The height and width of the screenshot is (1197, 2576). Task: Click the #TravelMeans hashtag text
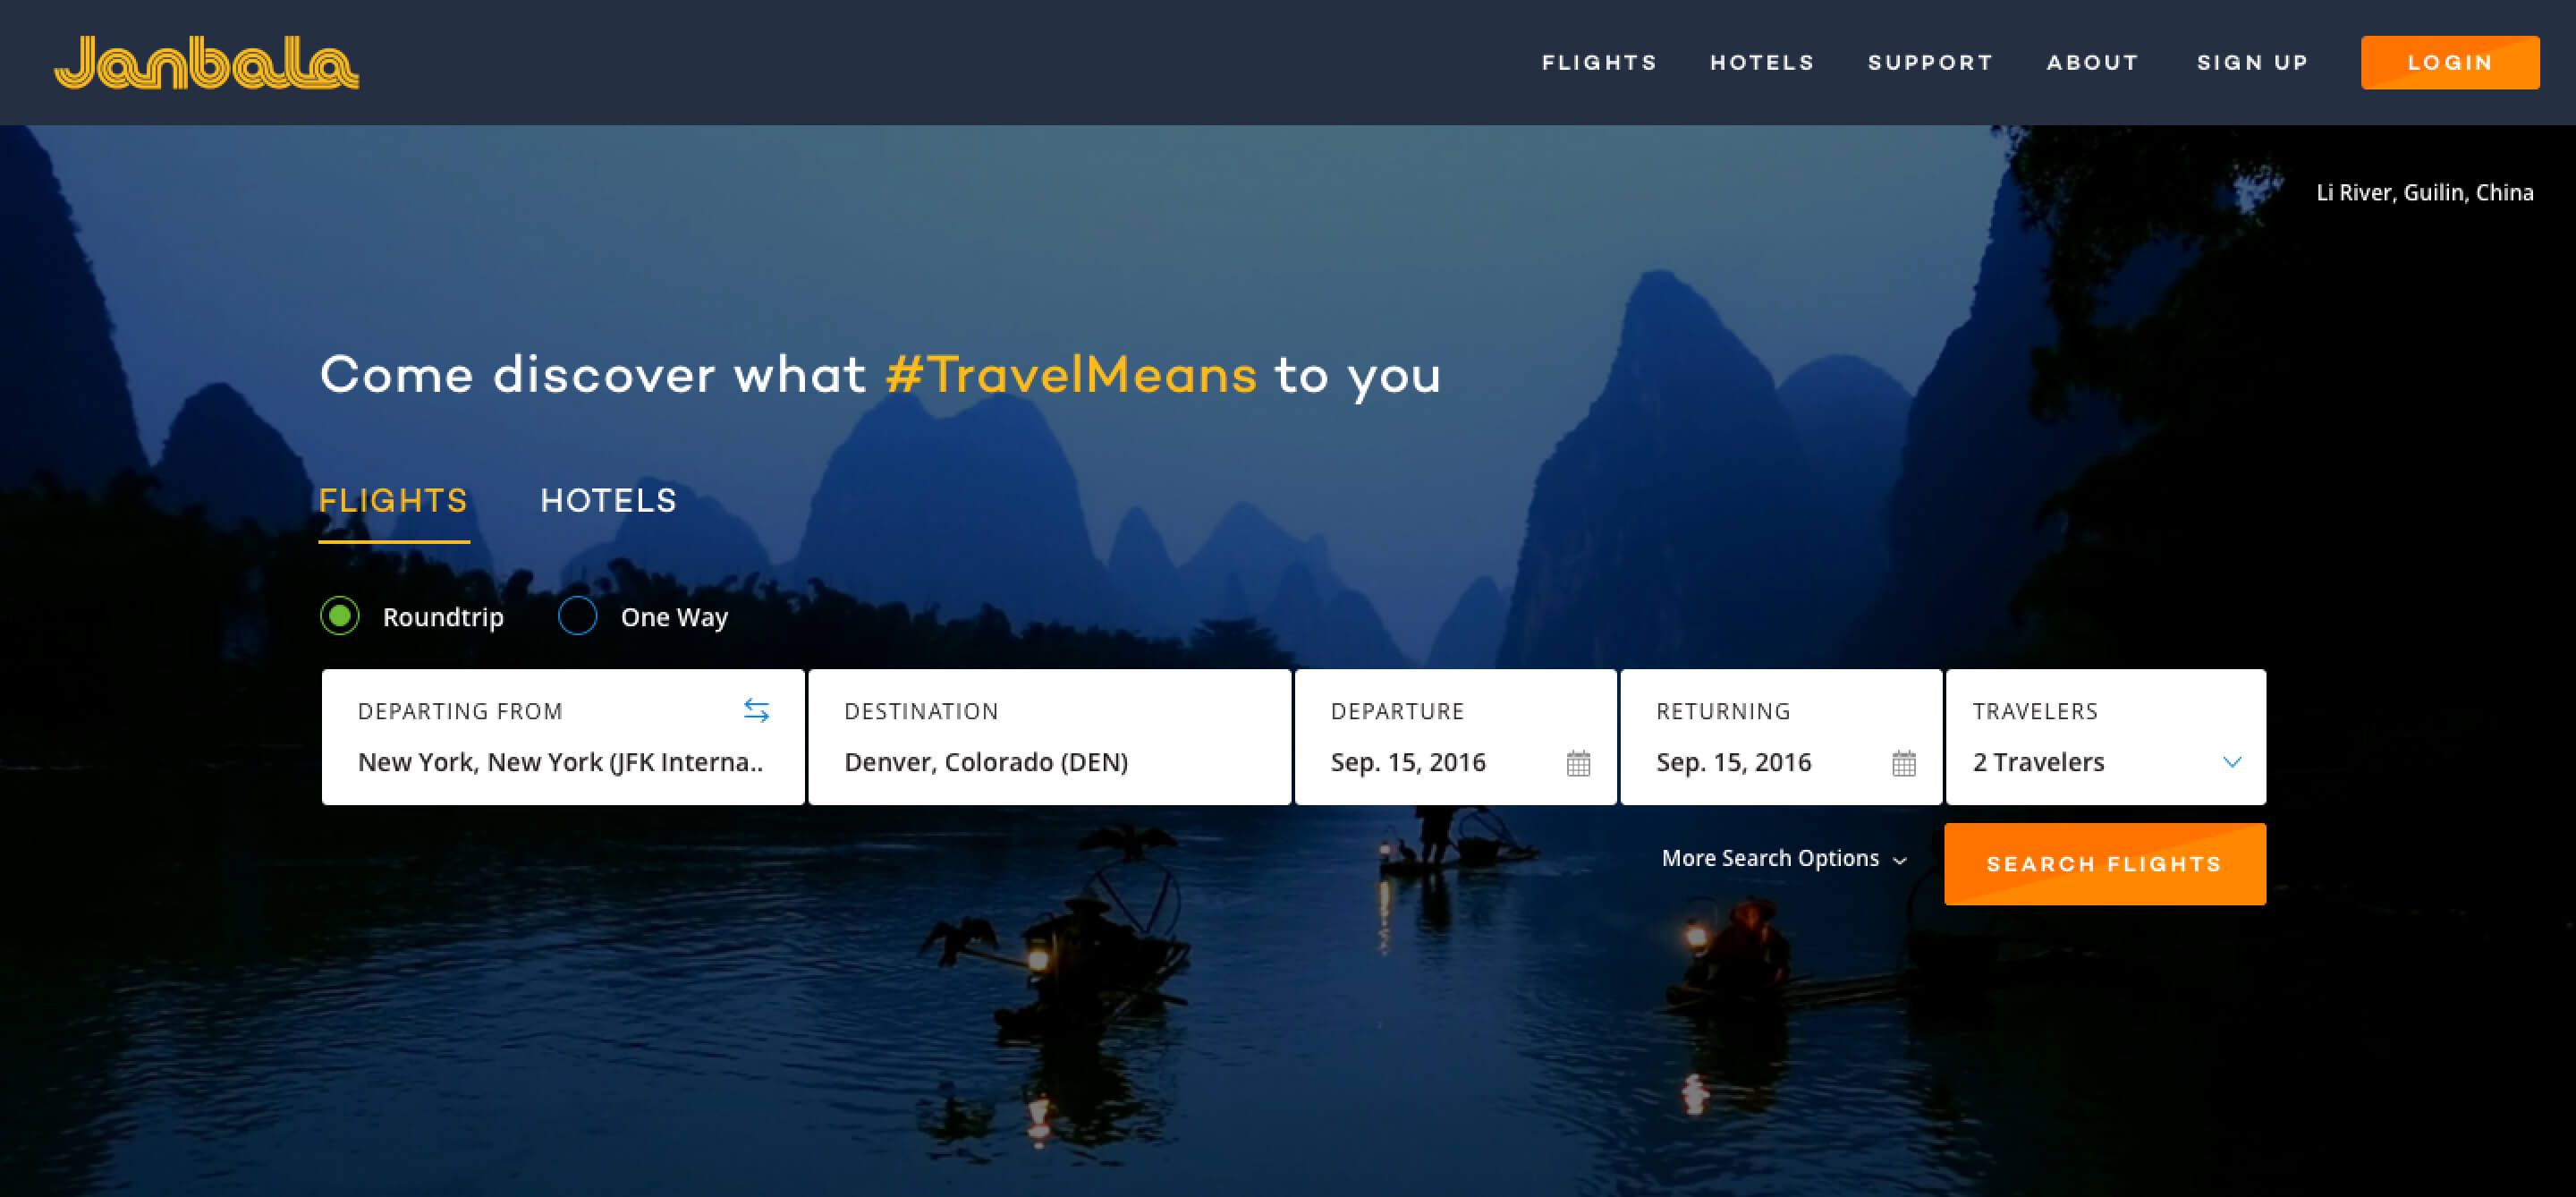(x=1071, y=375)
